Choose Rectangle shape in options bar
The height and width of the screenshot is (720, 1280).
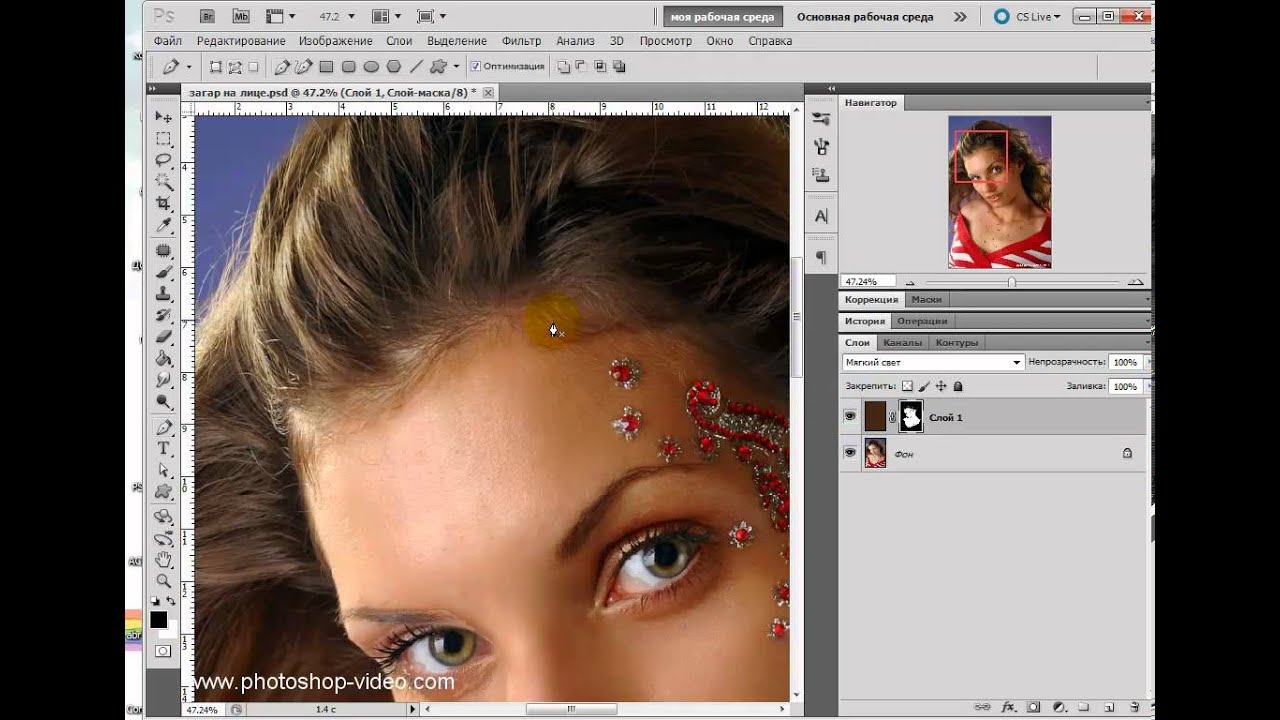pos(326,67)
